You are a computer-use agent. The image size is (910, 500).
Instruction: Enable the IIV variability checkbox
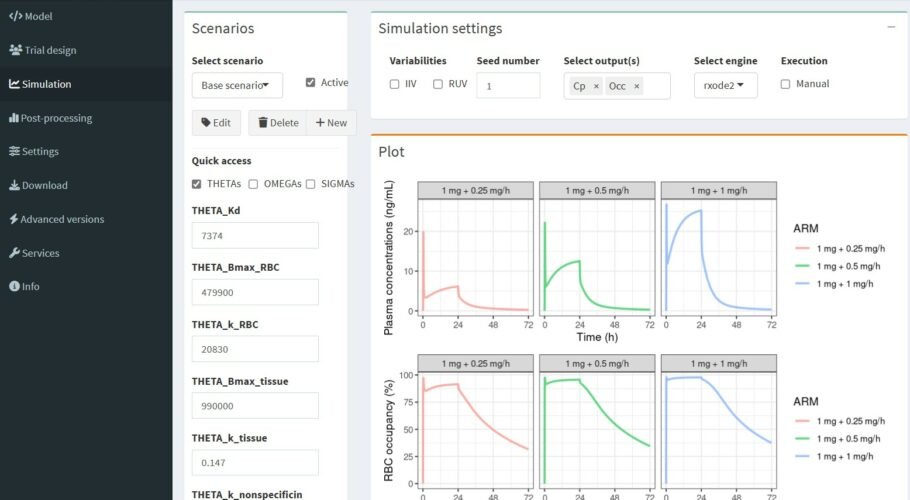395,84
